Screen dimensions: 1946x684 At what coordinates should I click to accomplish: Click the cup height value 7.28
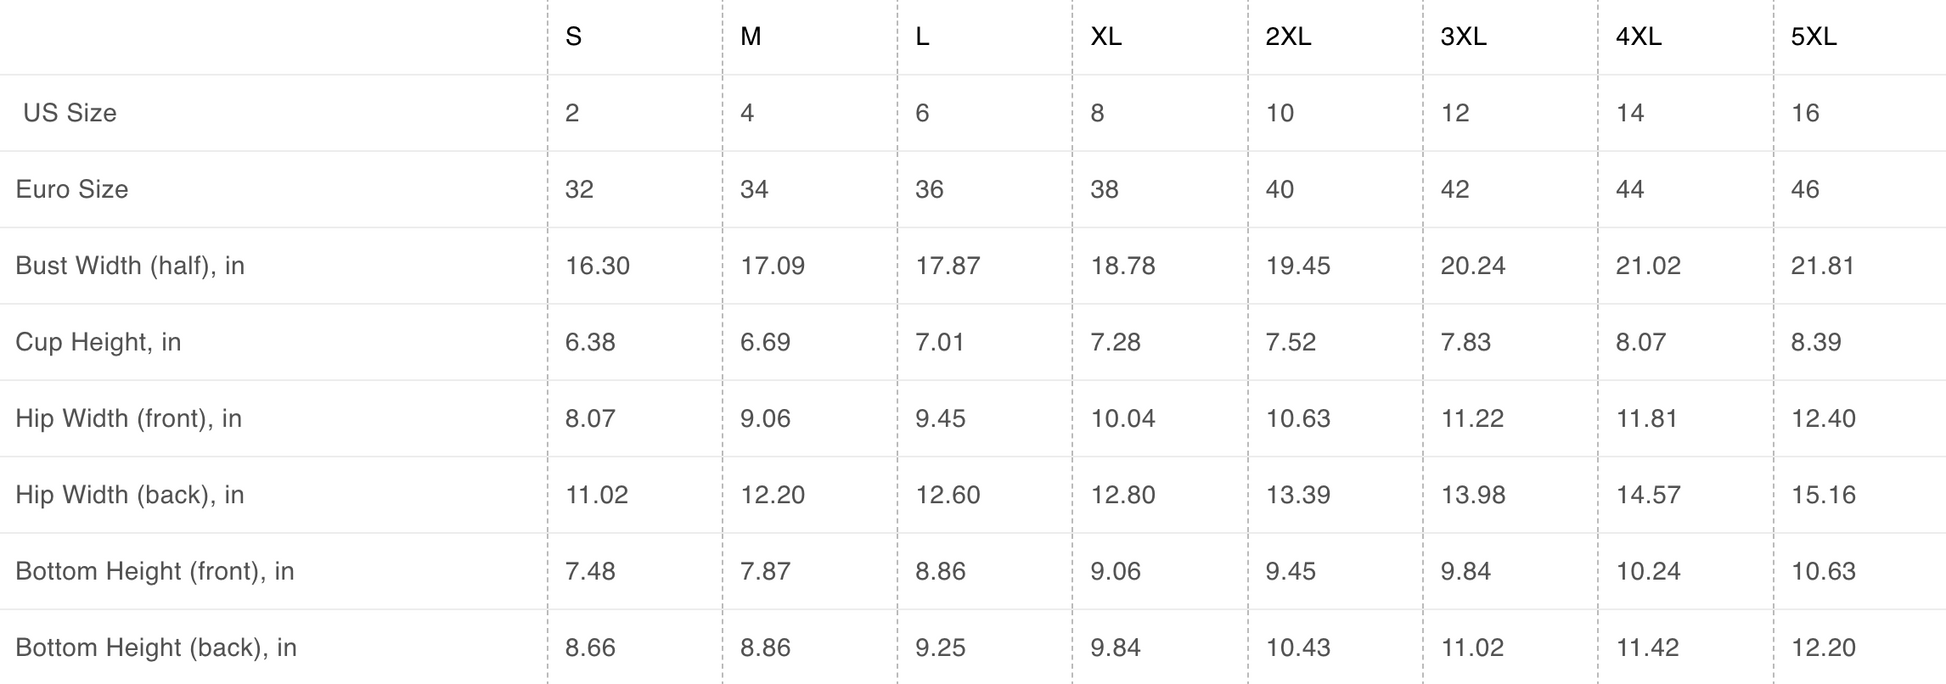[x=1115, y=342]
